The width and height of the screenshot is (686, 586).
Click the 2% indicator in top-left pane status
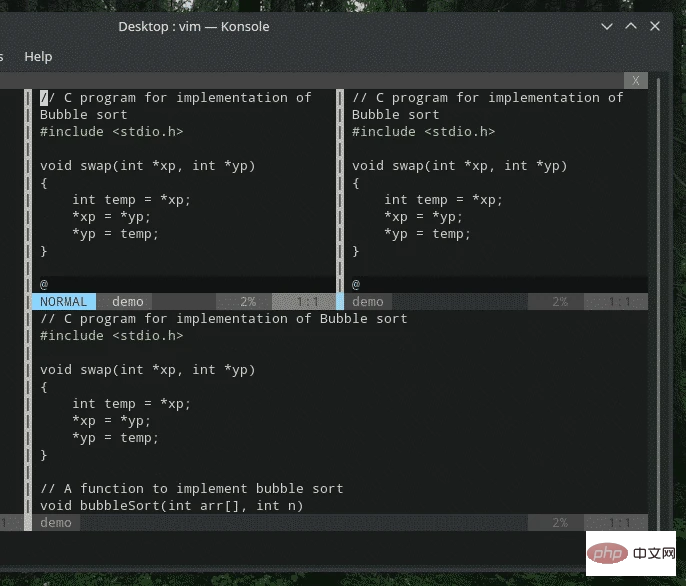click(248, 301)
